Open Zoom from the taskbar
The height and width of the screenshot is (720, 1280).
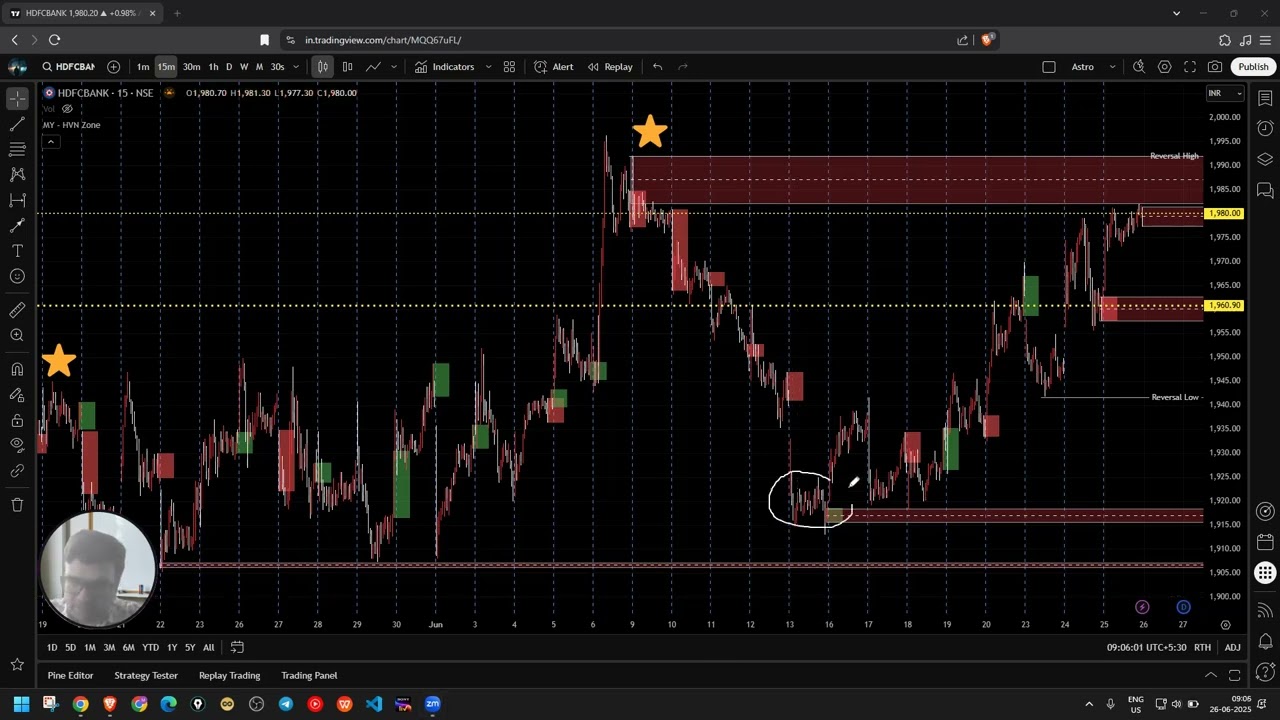(433, 704)
